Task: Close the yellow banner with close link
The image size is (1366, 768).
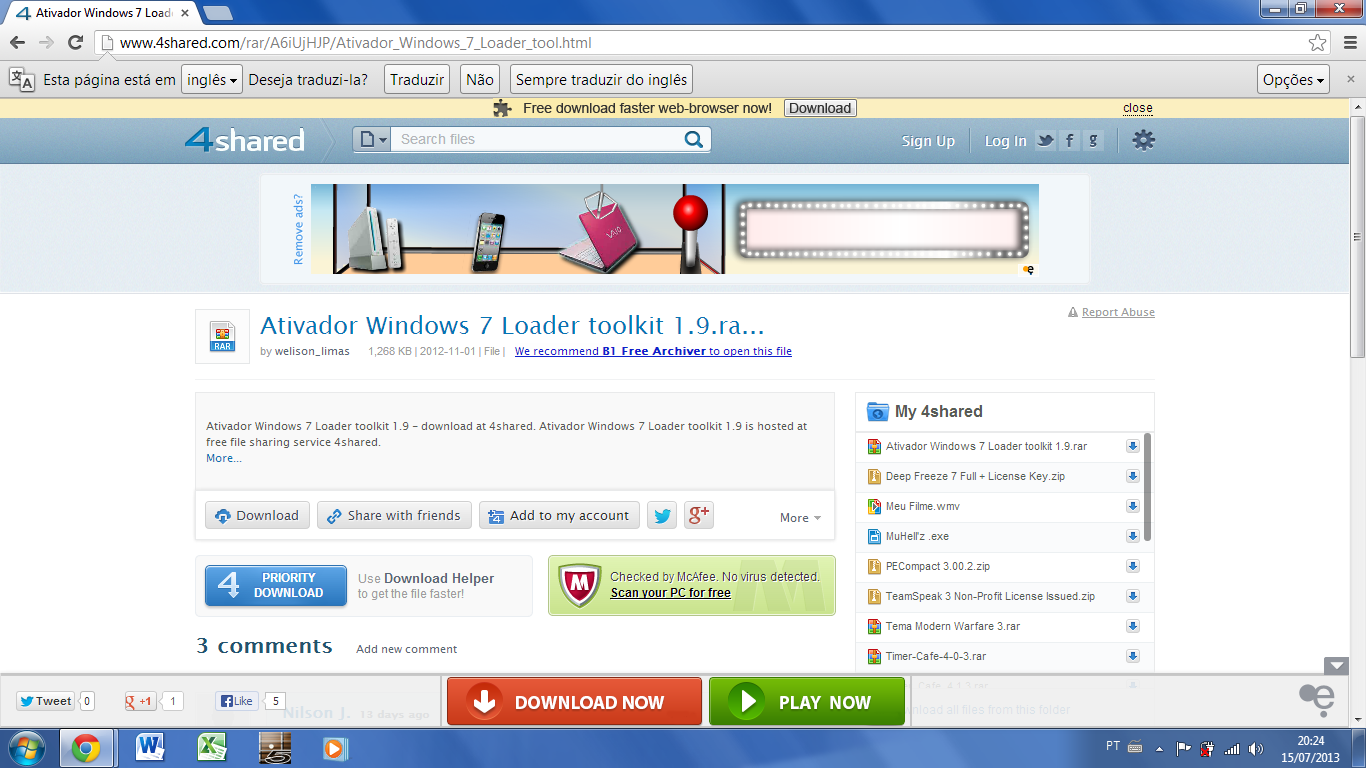Action: 1137,108
